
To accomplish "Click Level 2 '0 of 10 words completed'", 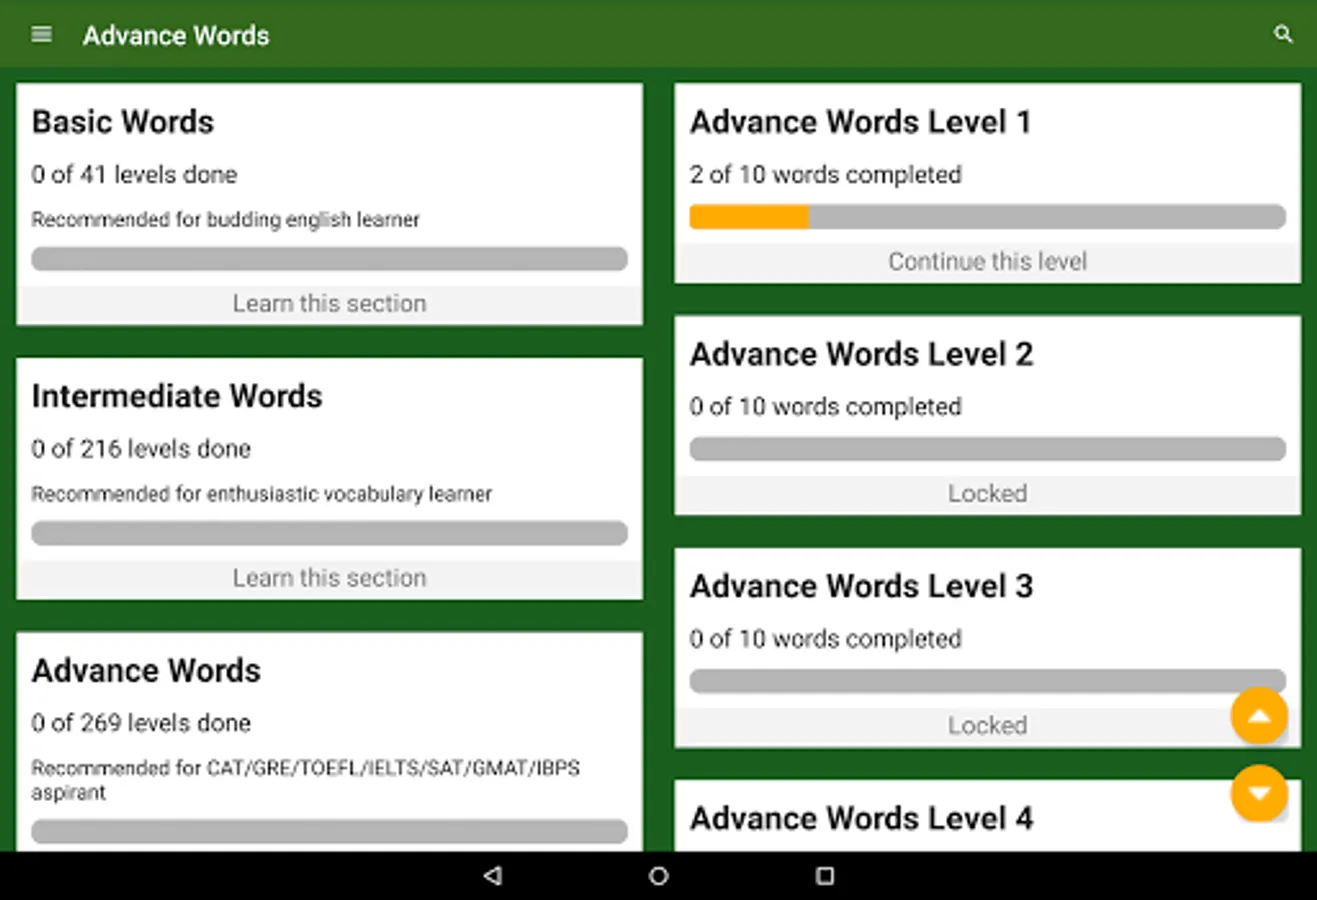I will [x=825, y=407].
